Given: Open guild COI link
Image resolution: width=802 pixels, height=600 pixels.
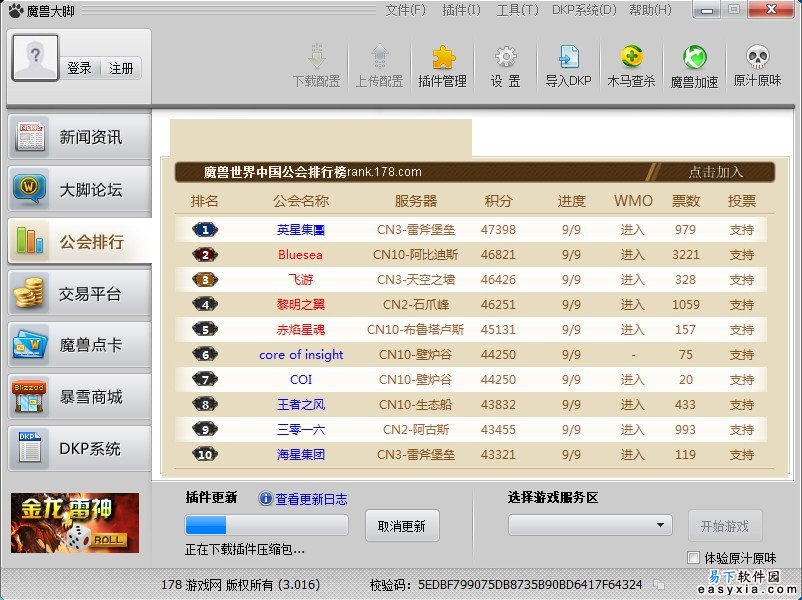Looking at the screenshot, I should (x=301, y=380).
